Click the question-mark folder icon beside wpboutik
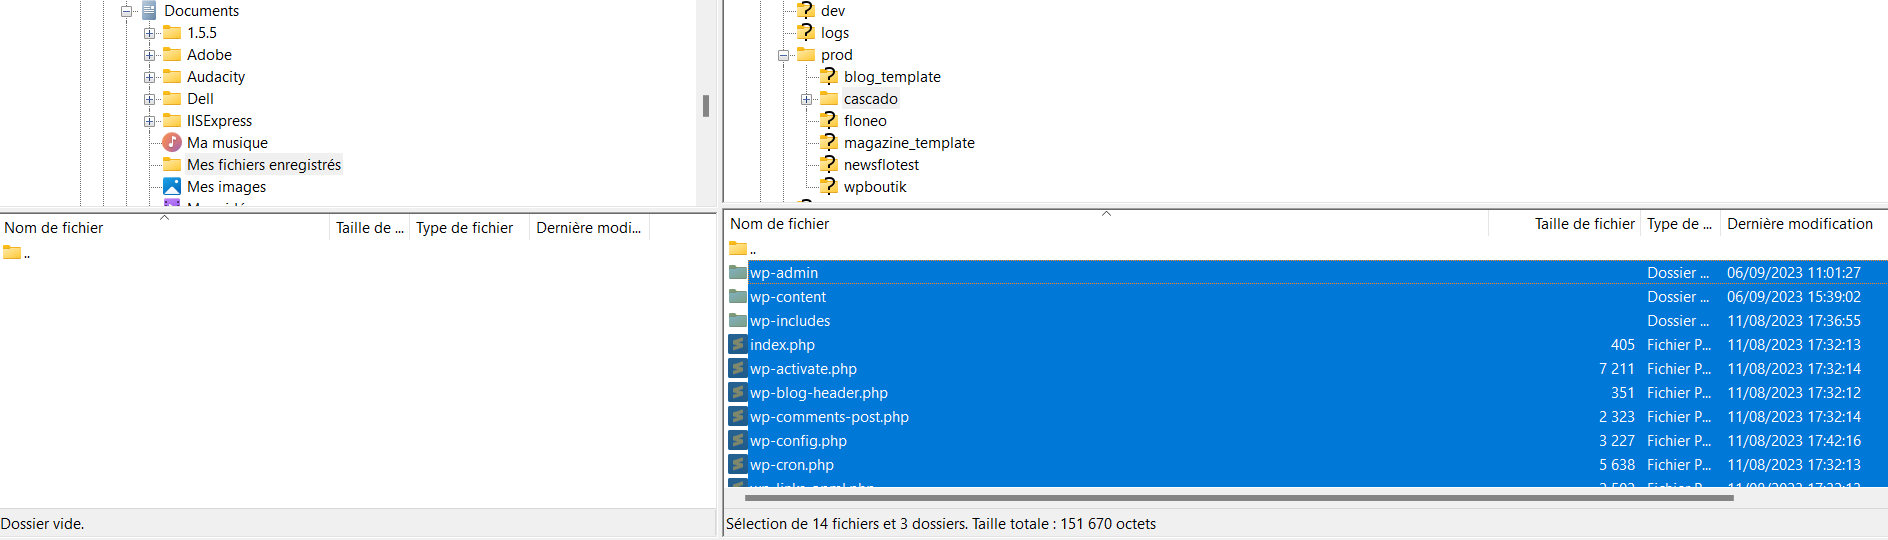This screenshot has height=540, width=1888. tap(828, 186)
